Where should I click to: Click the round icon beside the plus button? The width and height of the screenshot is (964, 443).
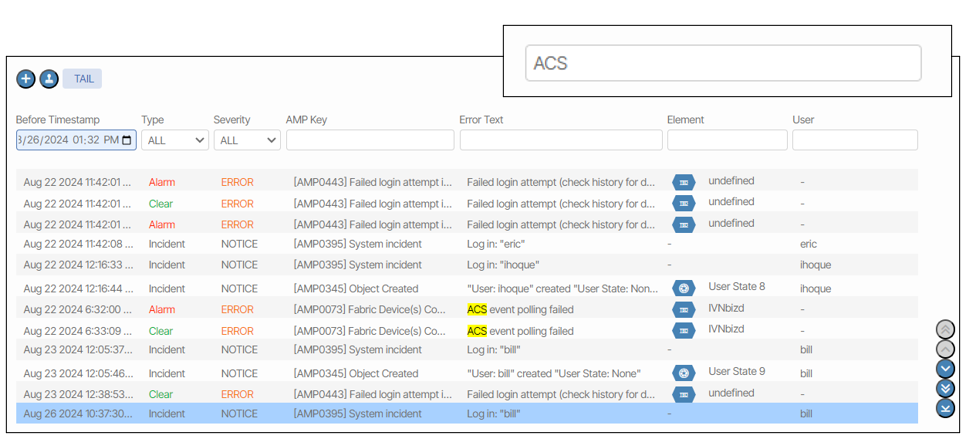[48, 79]
